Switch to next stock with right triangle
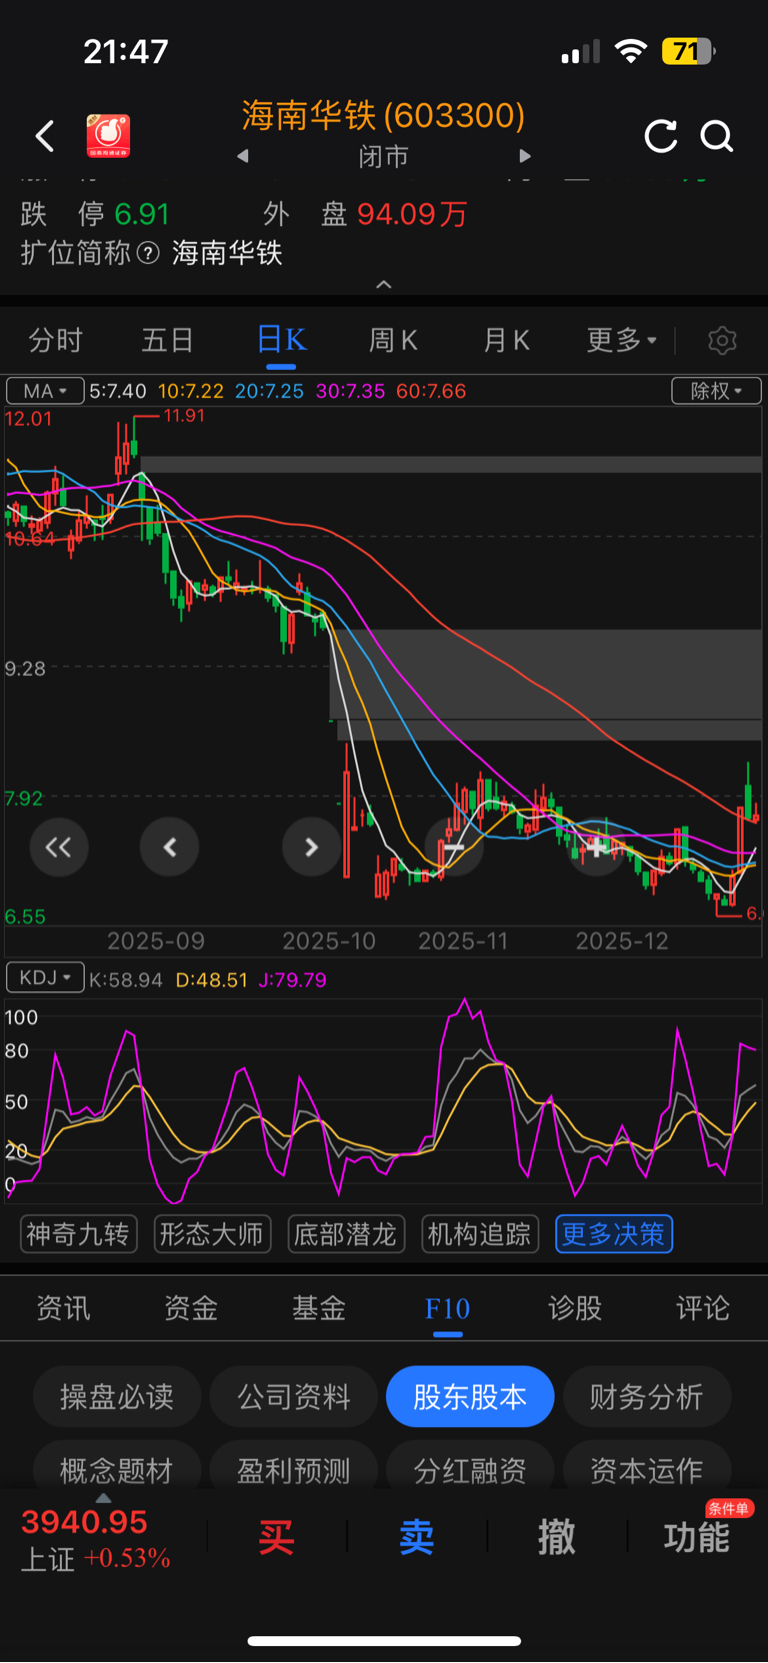 click(525, 156)
